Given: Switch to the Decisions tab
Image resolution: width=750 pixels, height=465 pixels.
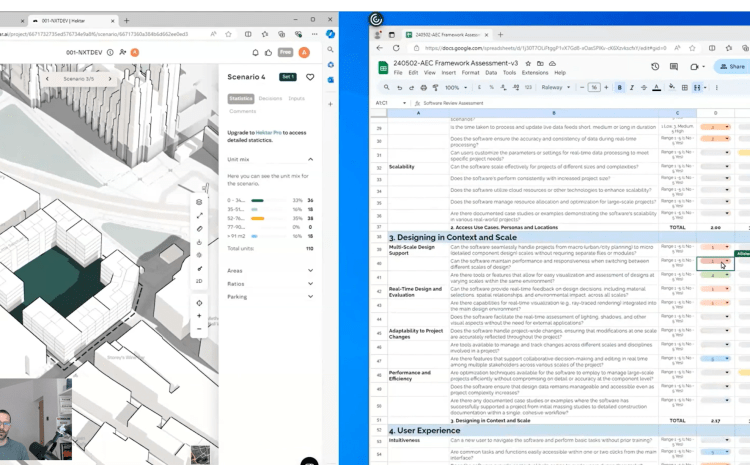Looking at the screenshot, I should (270, 99).
